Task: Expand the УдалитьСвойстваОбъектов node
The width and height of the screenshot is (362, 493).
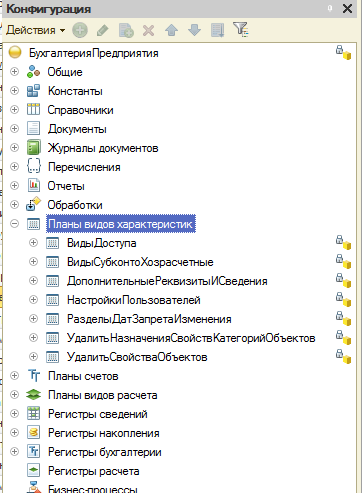Action: point(33,356)
